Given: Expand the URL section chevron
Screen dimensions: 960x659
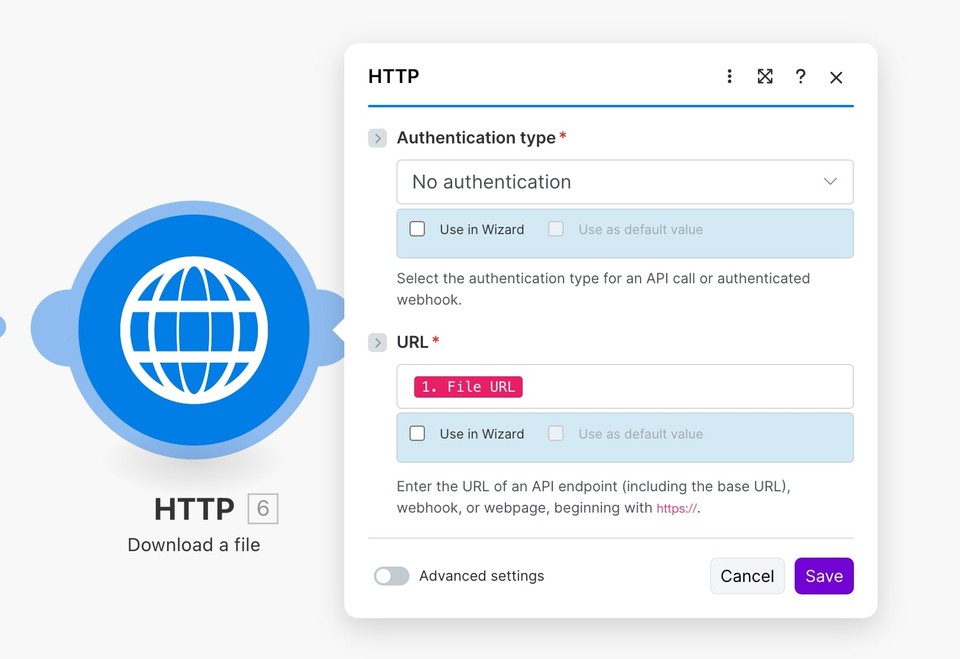Looking at the screenshot, I should (377, 341).
